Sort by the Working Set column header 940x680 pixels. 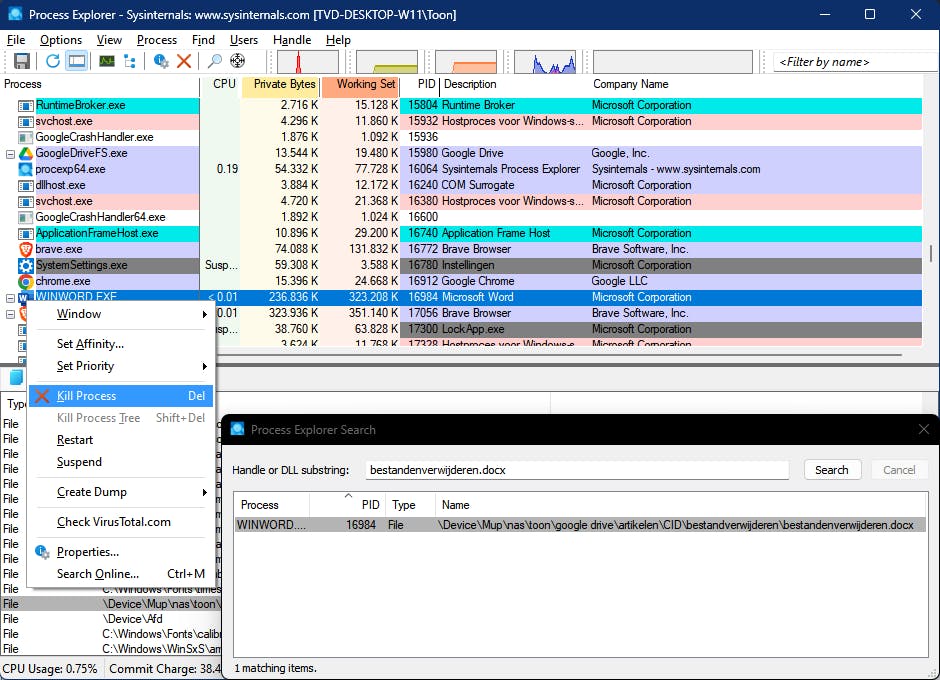[x=365, y=84]
